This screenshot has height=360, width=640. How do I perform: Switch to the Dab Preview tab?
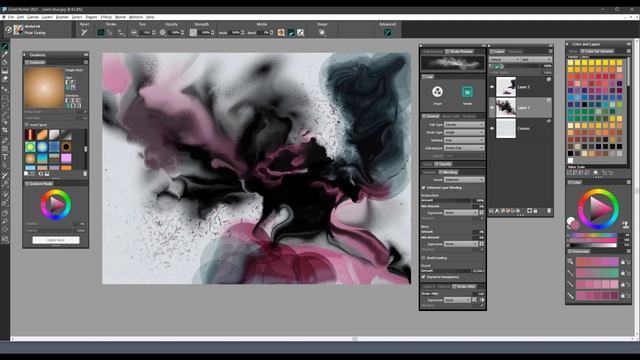[x=433, y=51]
